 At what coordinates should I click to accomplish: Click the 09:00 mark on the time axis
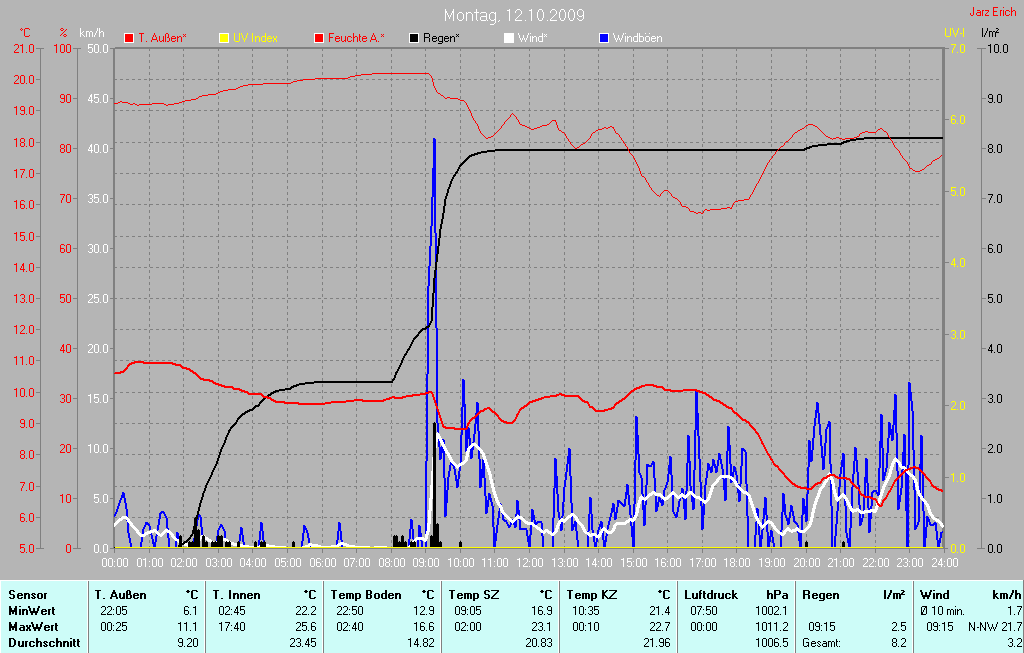point(425,563)
